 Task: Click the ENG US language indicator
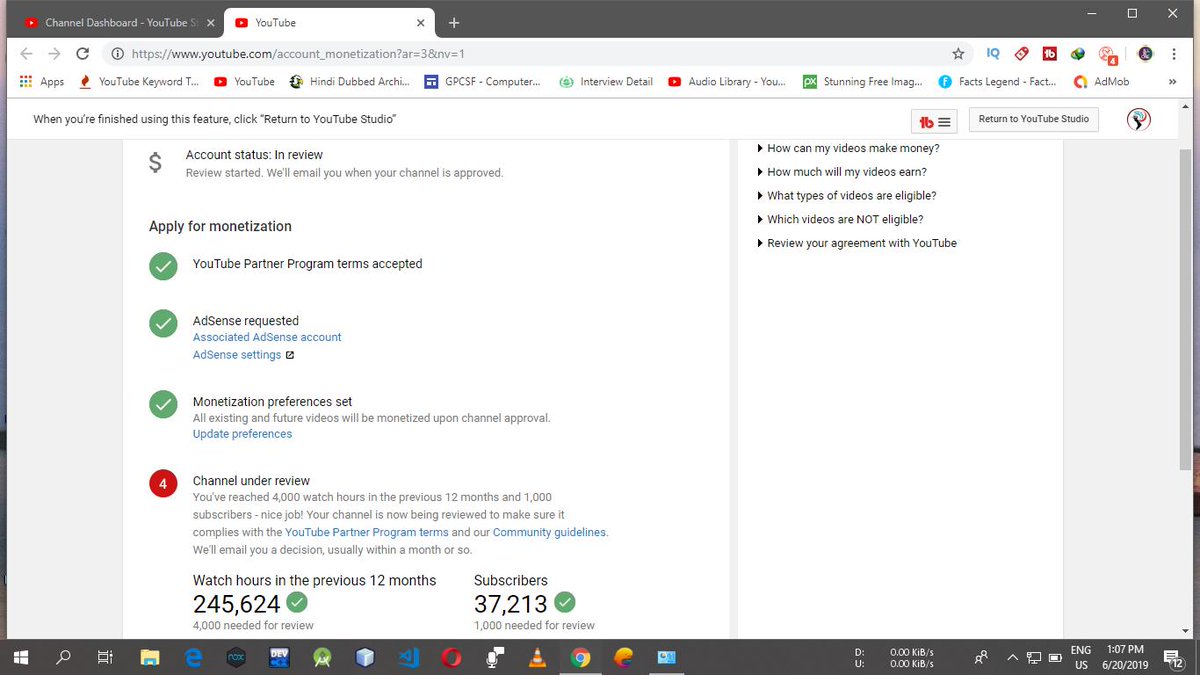[1081, 657]
